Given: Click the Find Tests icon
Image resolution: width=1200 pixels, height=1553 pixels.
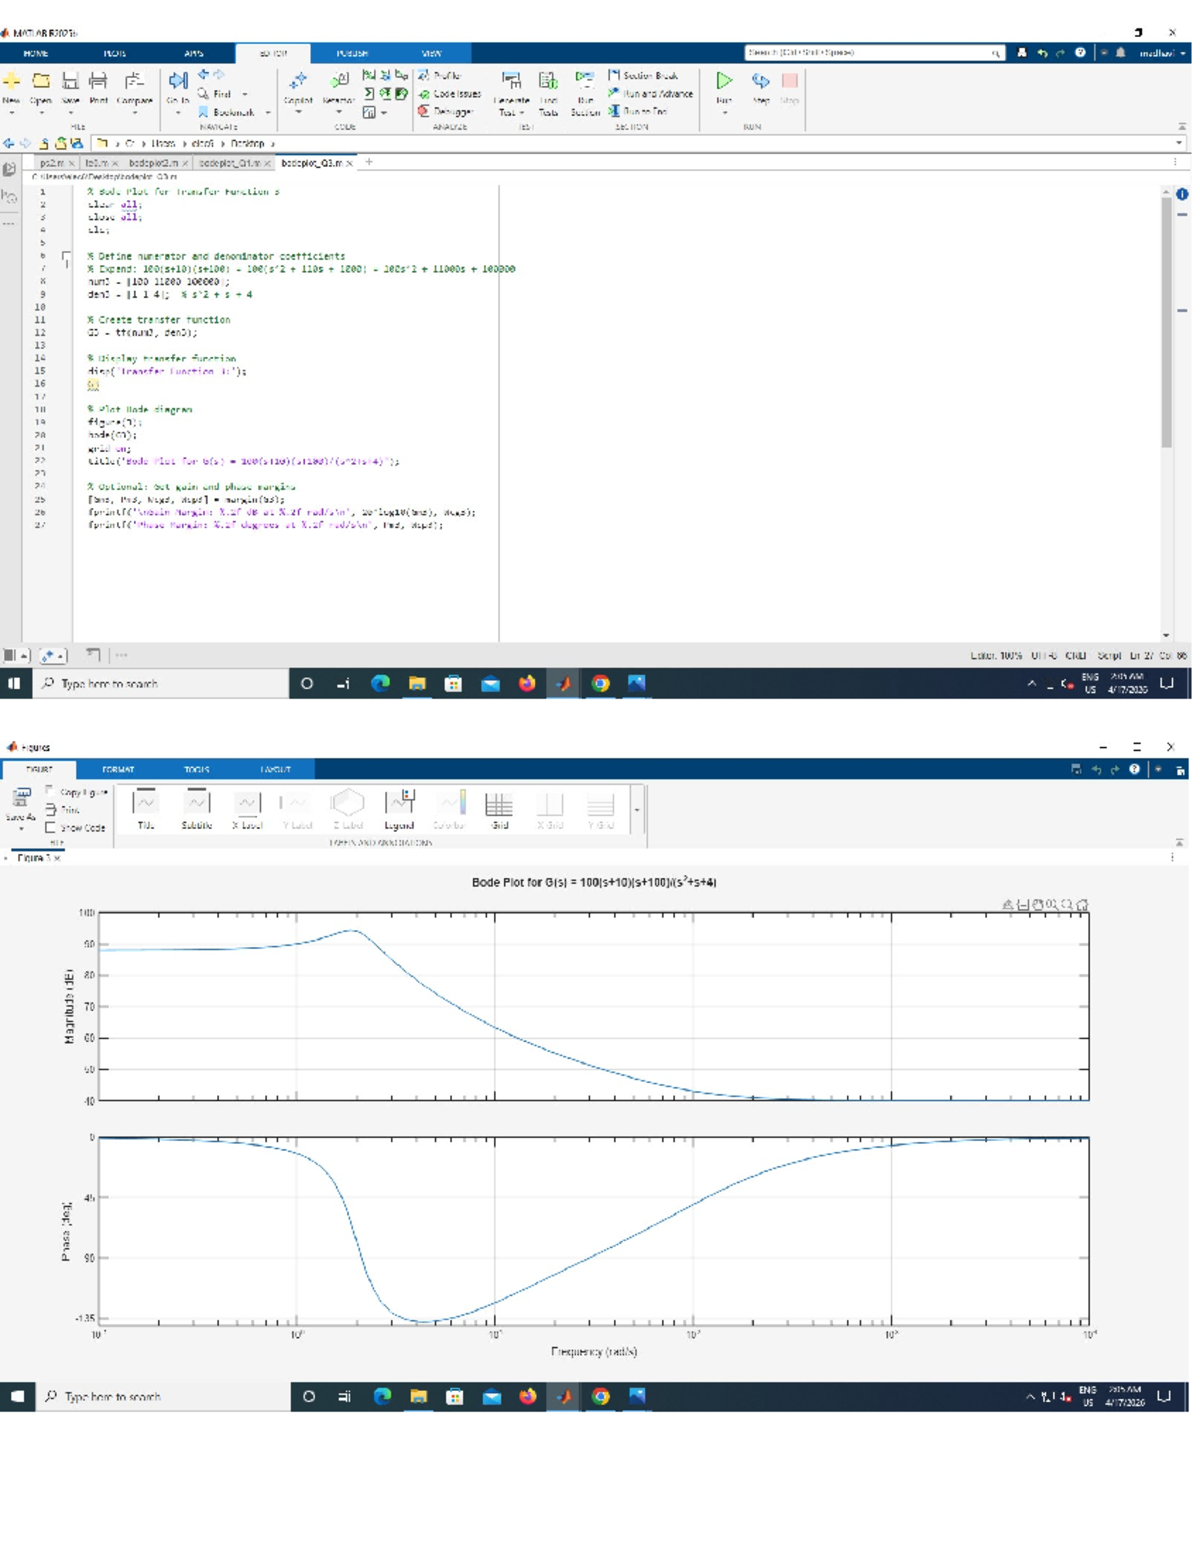Looking at the screenshot, I should (548, 81).
